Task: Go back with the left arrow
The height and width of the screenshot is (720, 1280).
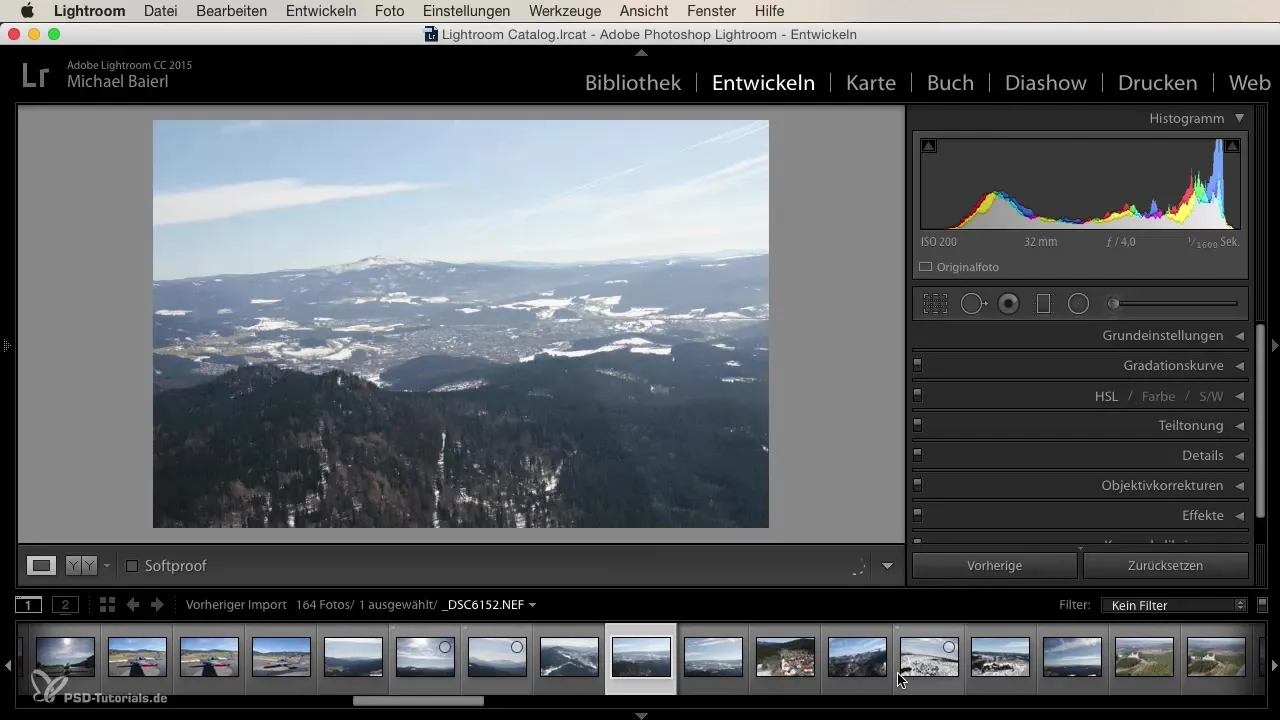Action: 132,605
